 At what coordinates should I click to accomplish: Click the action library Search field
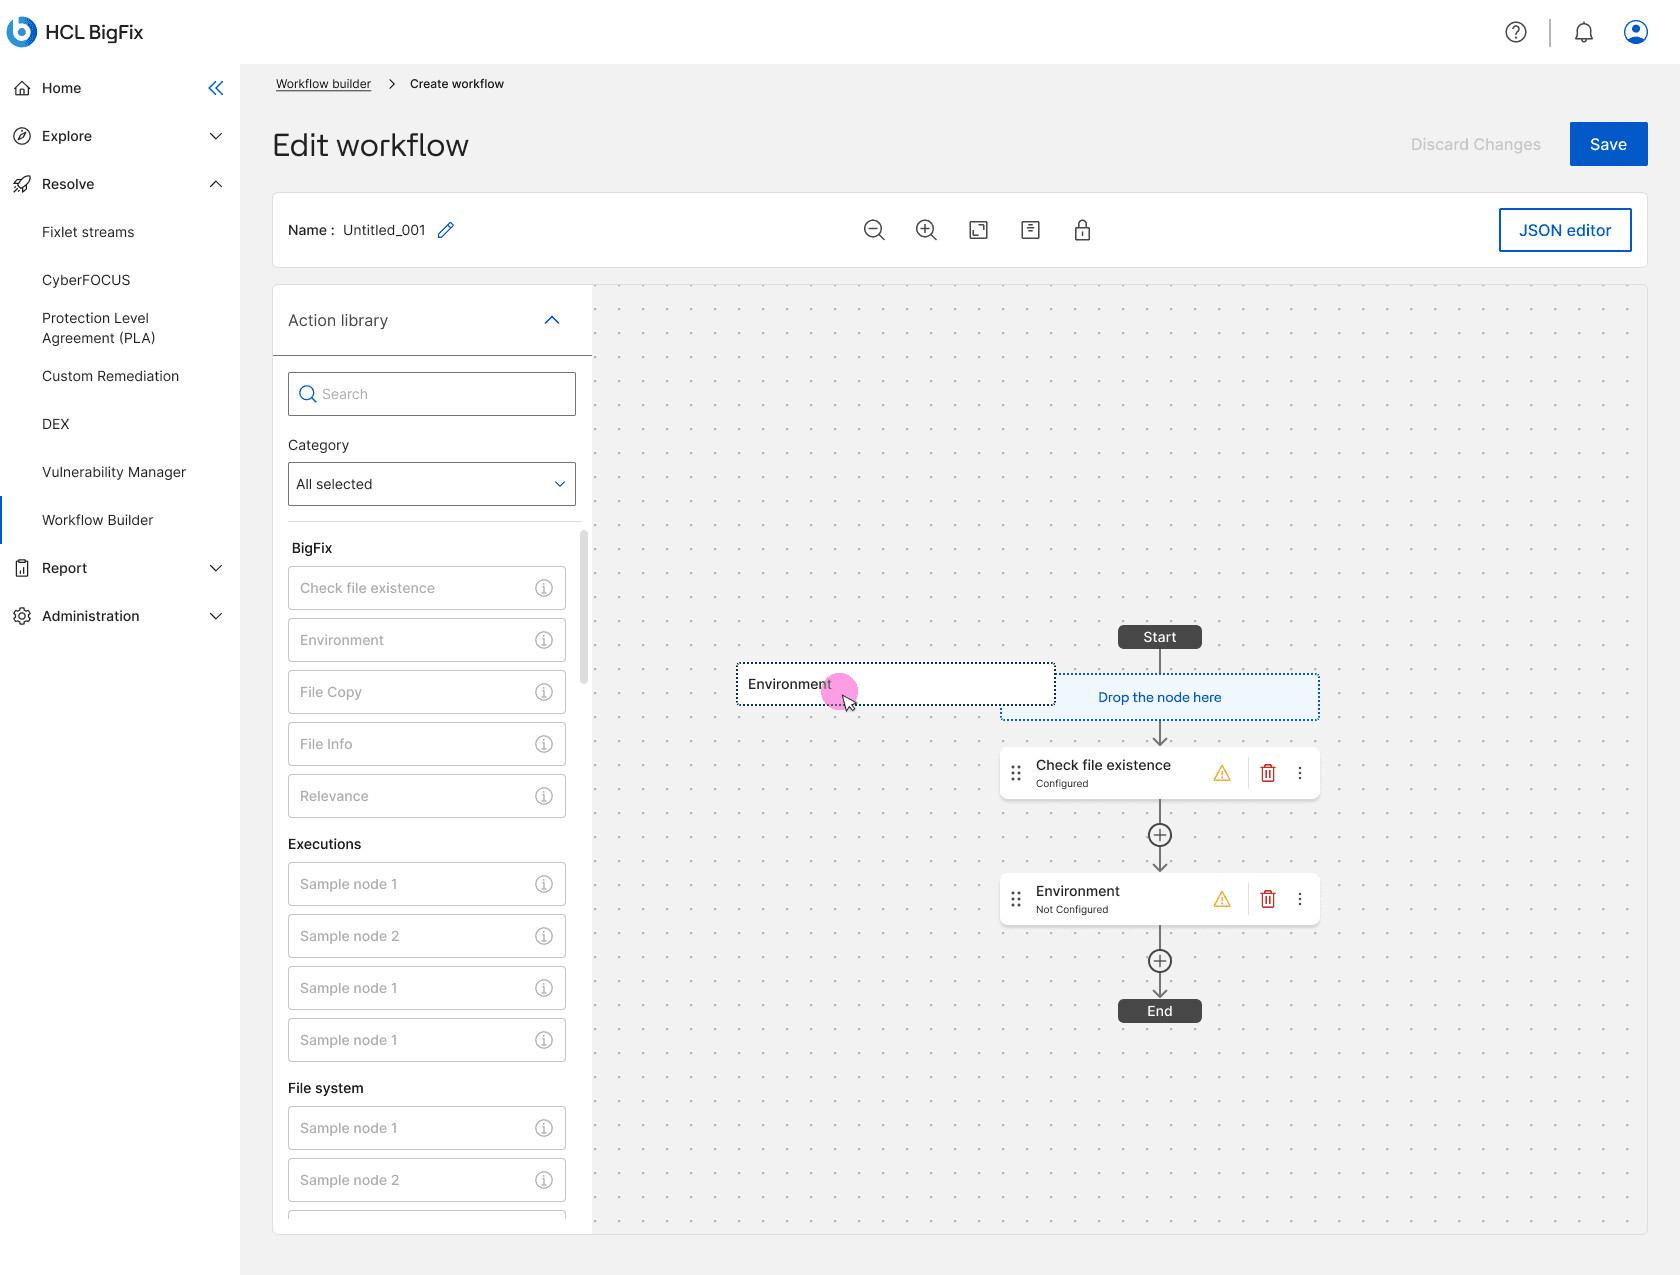pos(432,394)
